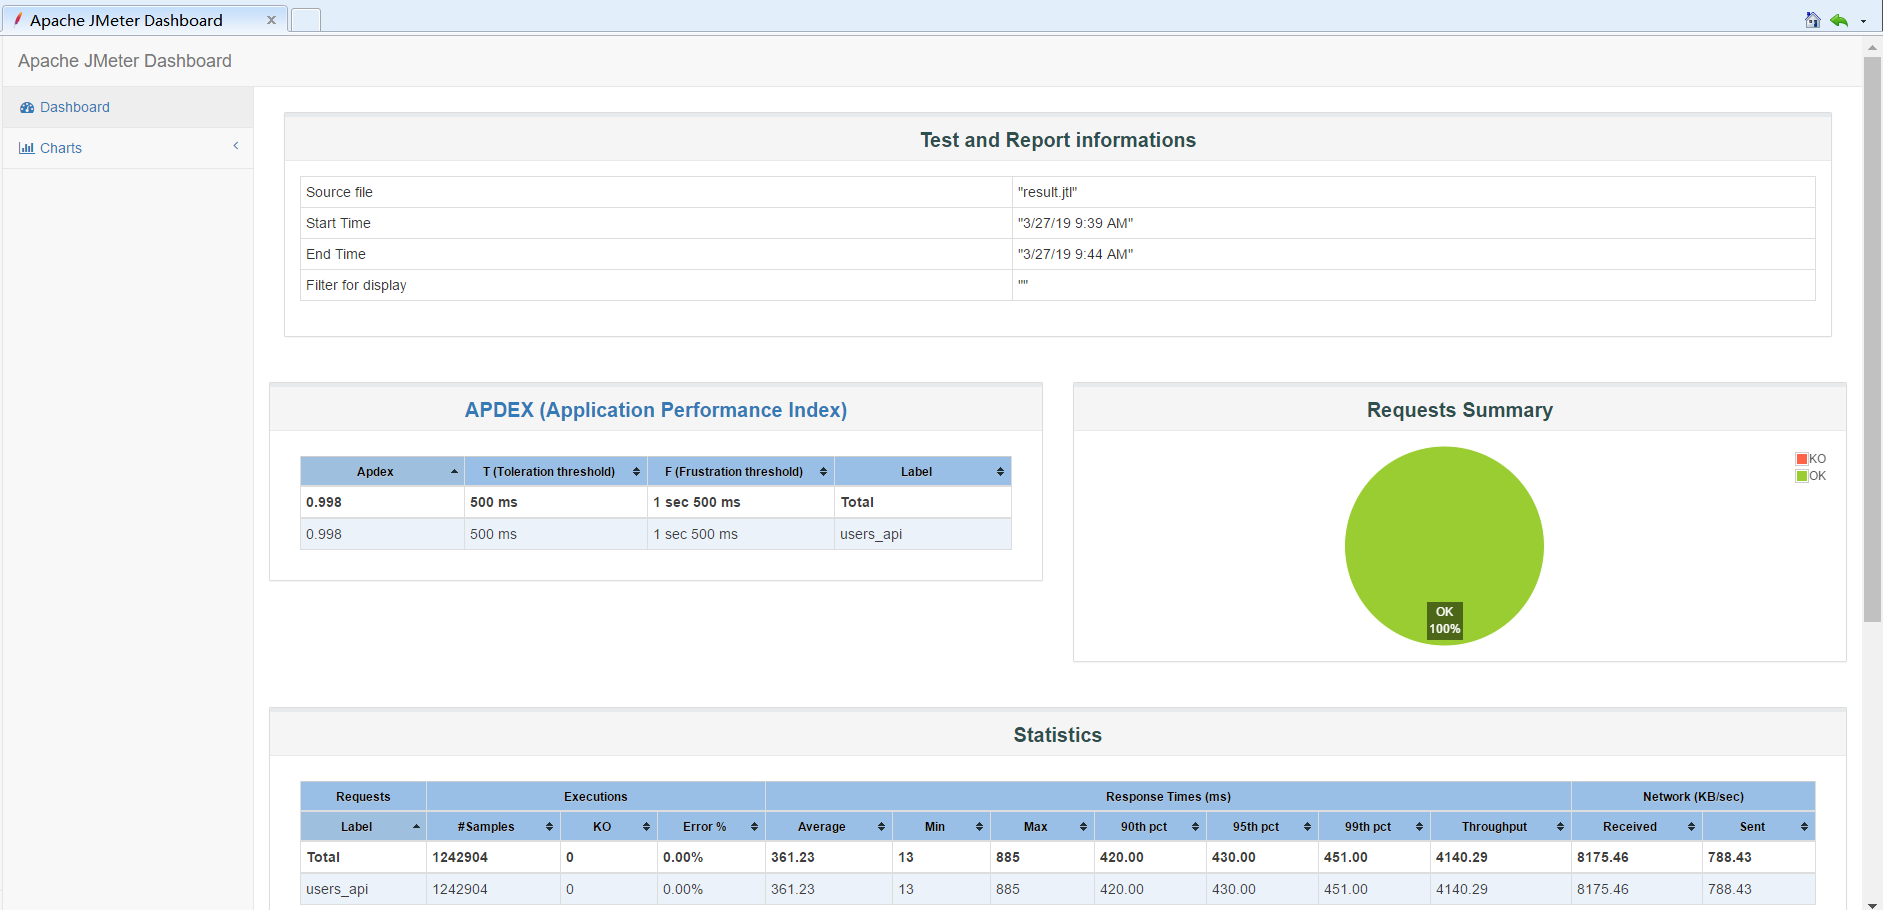Sort Statistics by Throughput column
Screen dimensions: 1883x910
coord(1501,826)
